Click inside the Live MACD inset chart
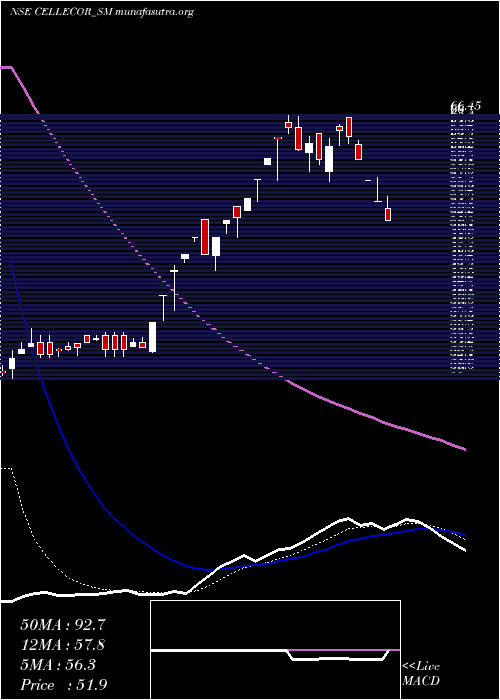The width and height of the screenshot is (500, 700). 275,650
